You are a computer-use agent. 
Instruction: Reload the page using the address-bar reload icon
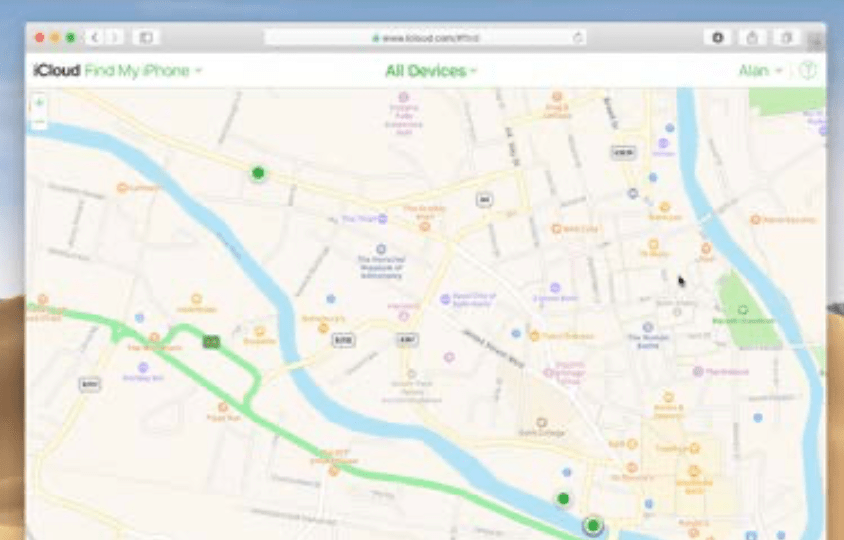tap(578, 38)
